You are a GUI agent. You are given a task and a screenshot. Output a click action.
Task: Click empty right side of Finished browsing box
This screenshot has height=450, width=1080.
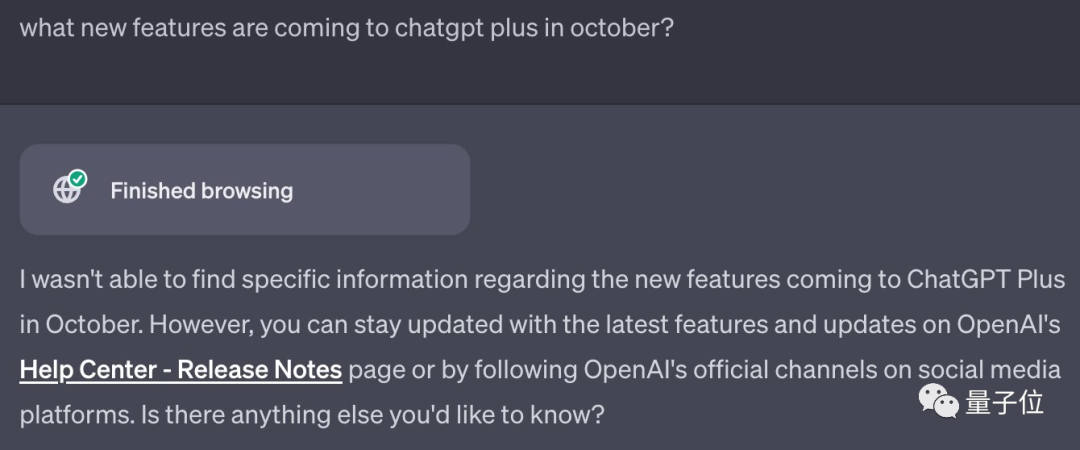(x=400, y=190)
